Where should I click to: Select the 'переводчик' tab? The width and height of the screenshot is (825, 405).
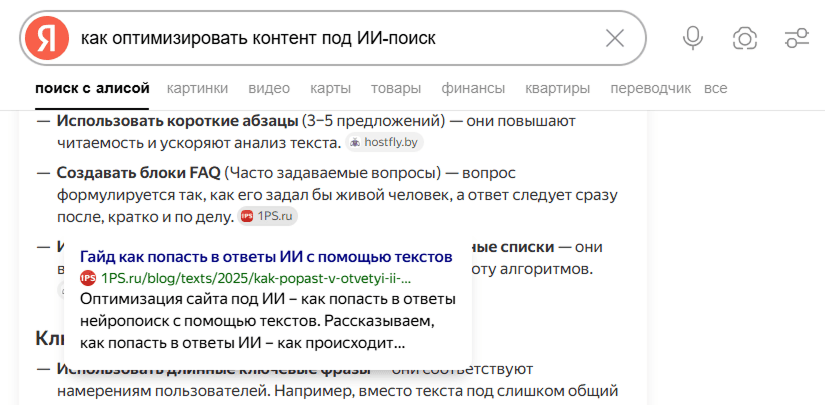(650, 88)
